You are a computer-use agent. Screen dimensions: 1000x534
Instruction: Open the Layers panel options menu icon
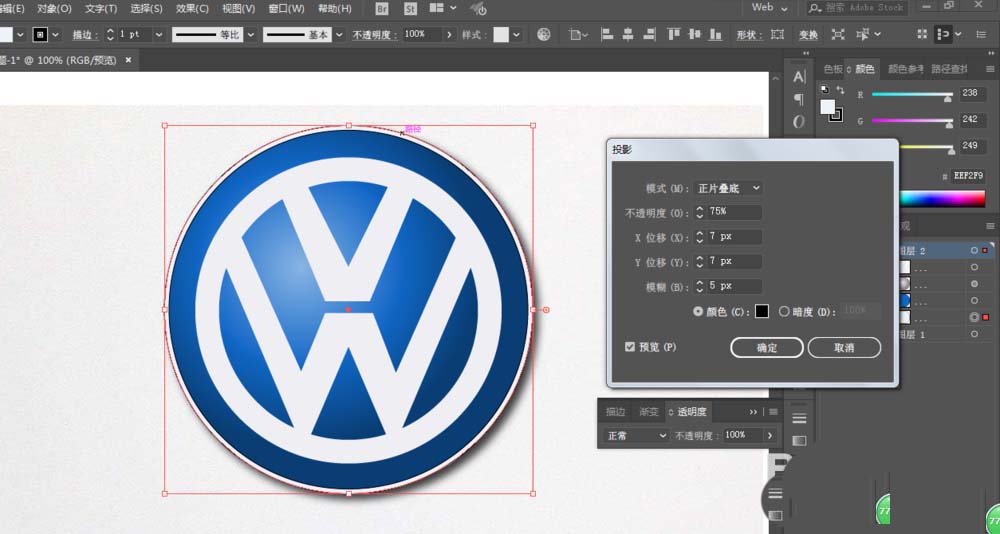point(990,226)
